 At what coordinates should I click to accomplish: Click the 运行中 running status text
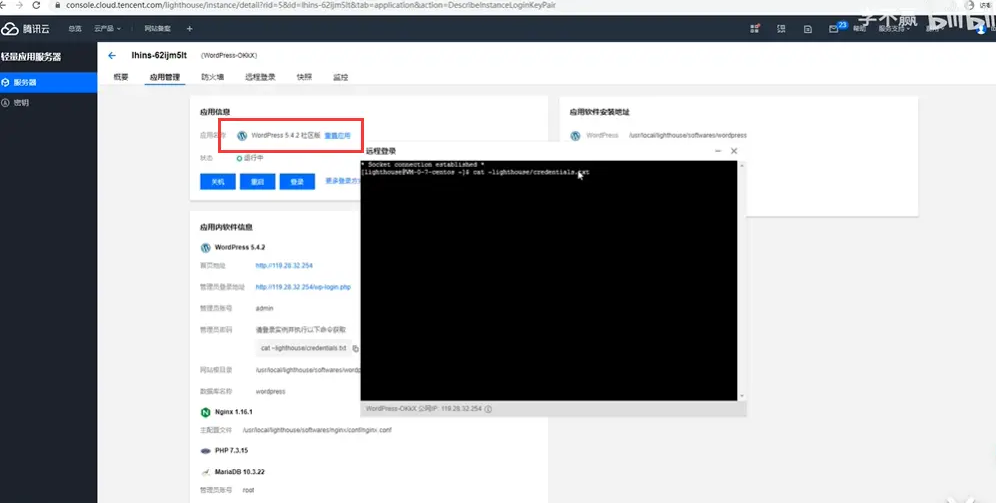click(253, 158)
